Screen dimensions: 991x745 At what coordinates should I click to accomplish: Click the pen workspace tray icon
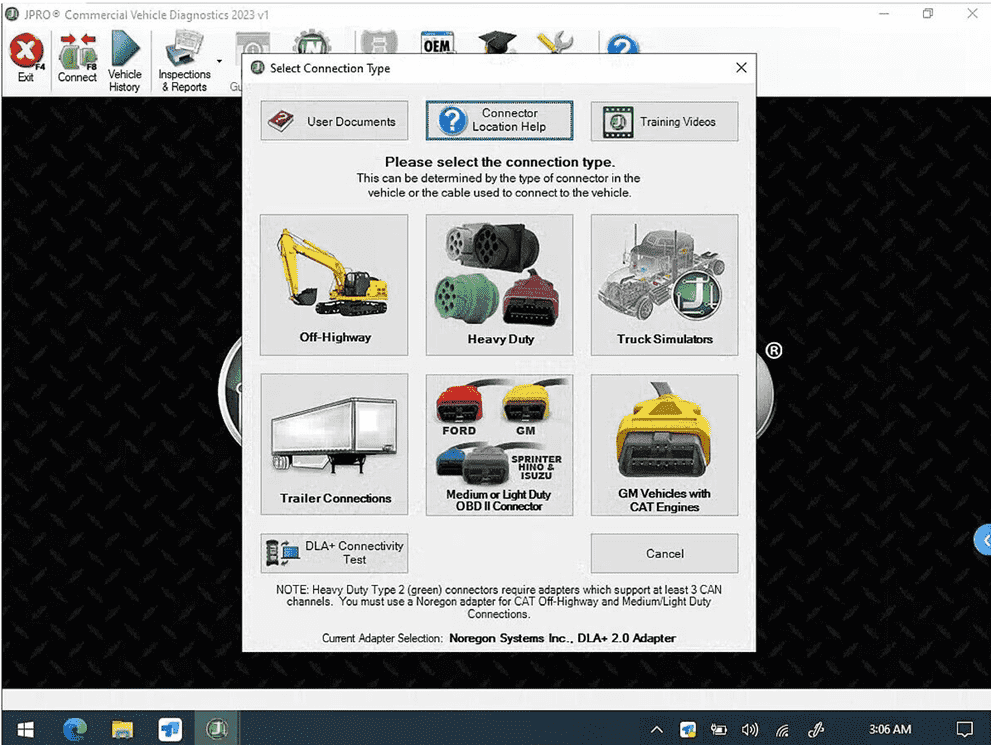815,730
